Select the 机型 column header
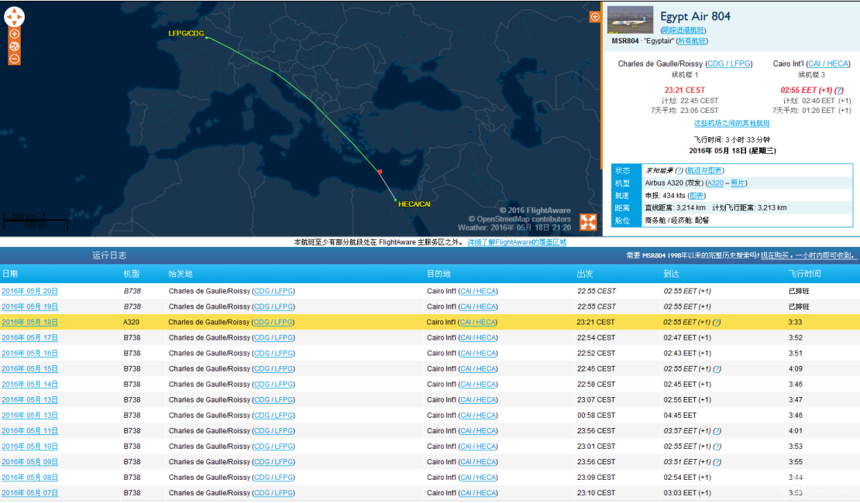The width and height of the screenshot is (860, 503). tap(132, 274)
